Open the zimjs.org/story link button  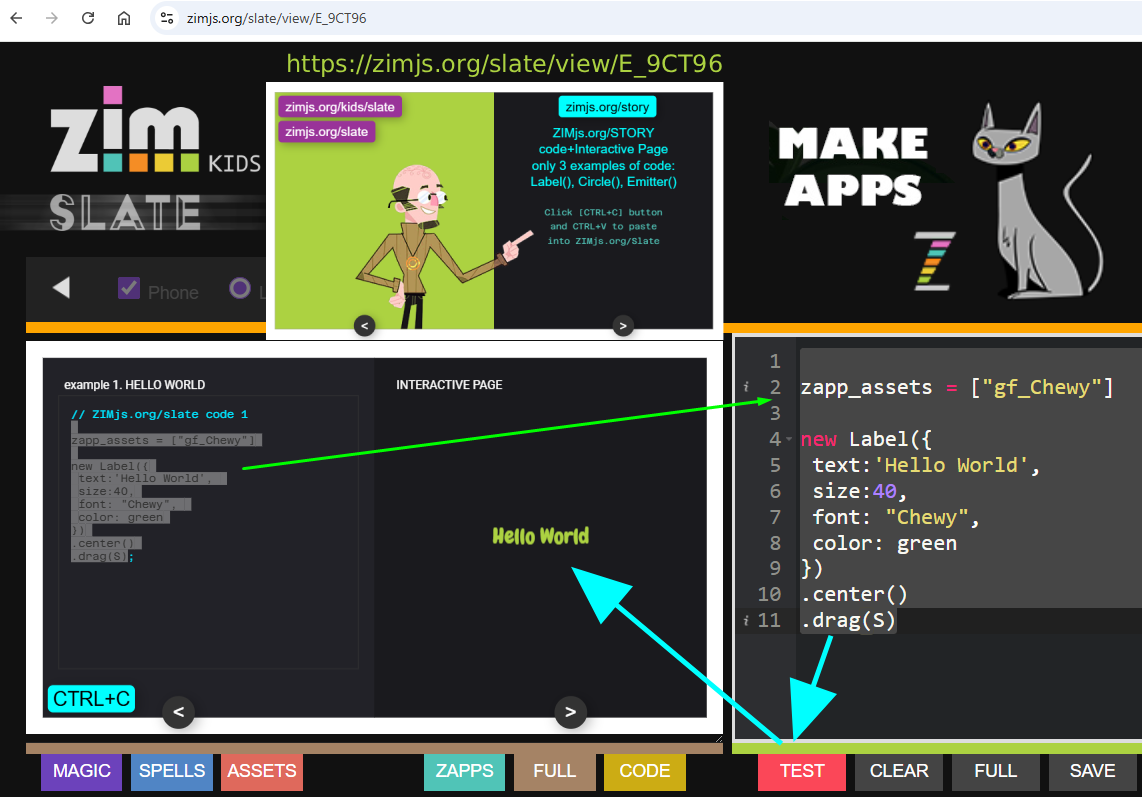tap(607, 107)
